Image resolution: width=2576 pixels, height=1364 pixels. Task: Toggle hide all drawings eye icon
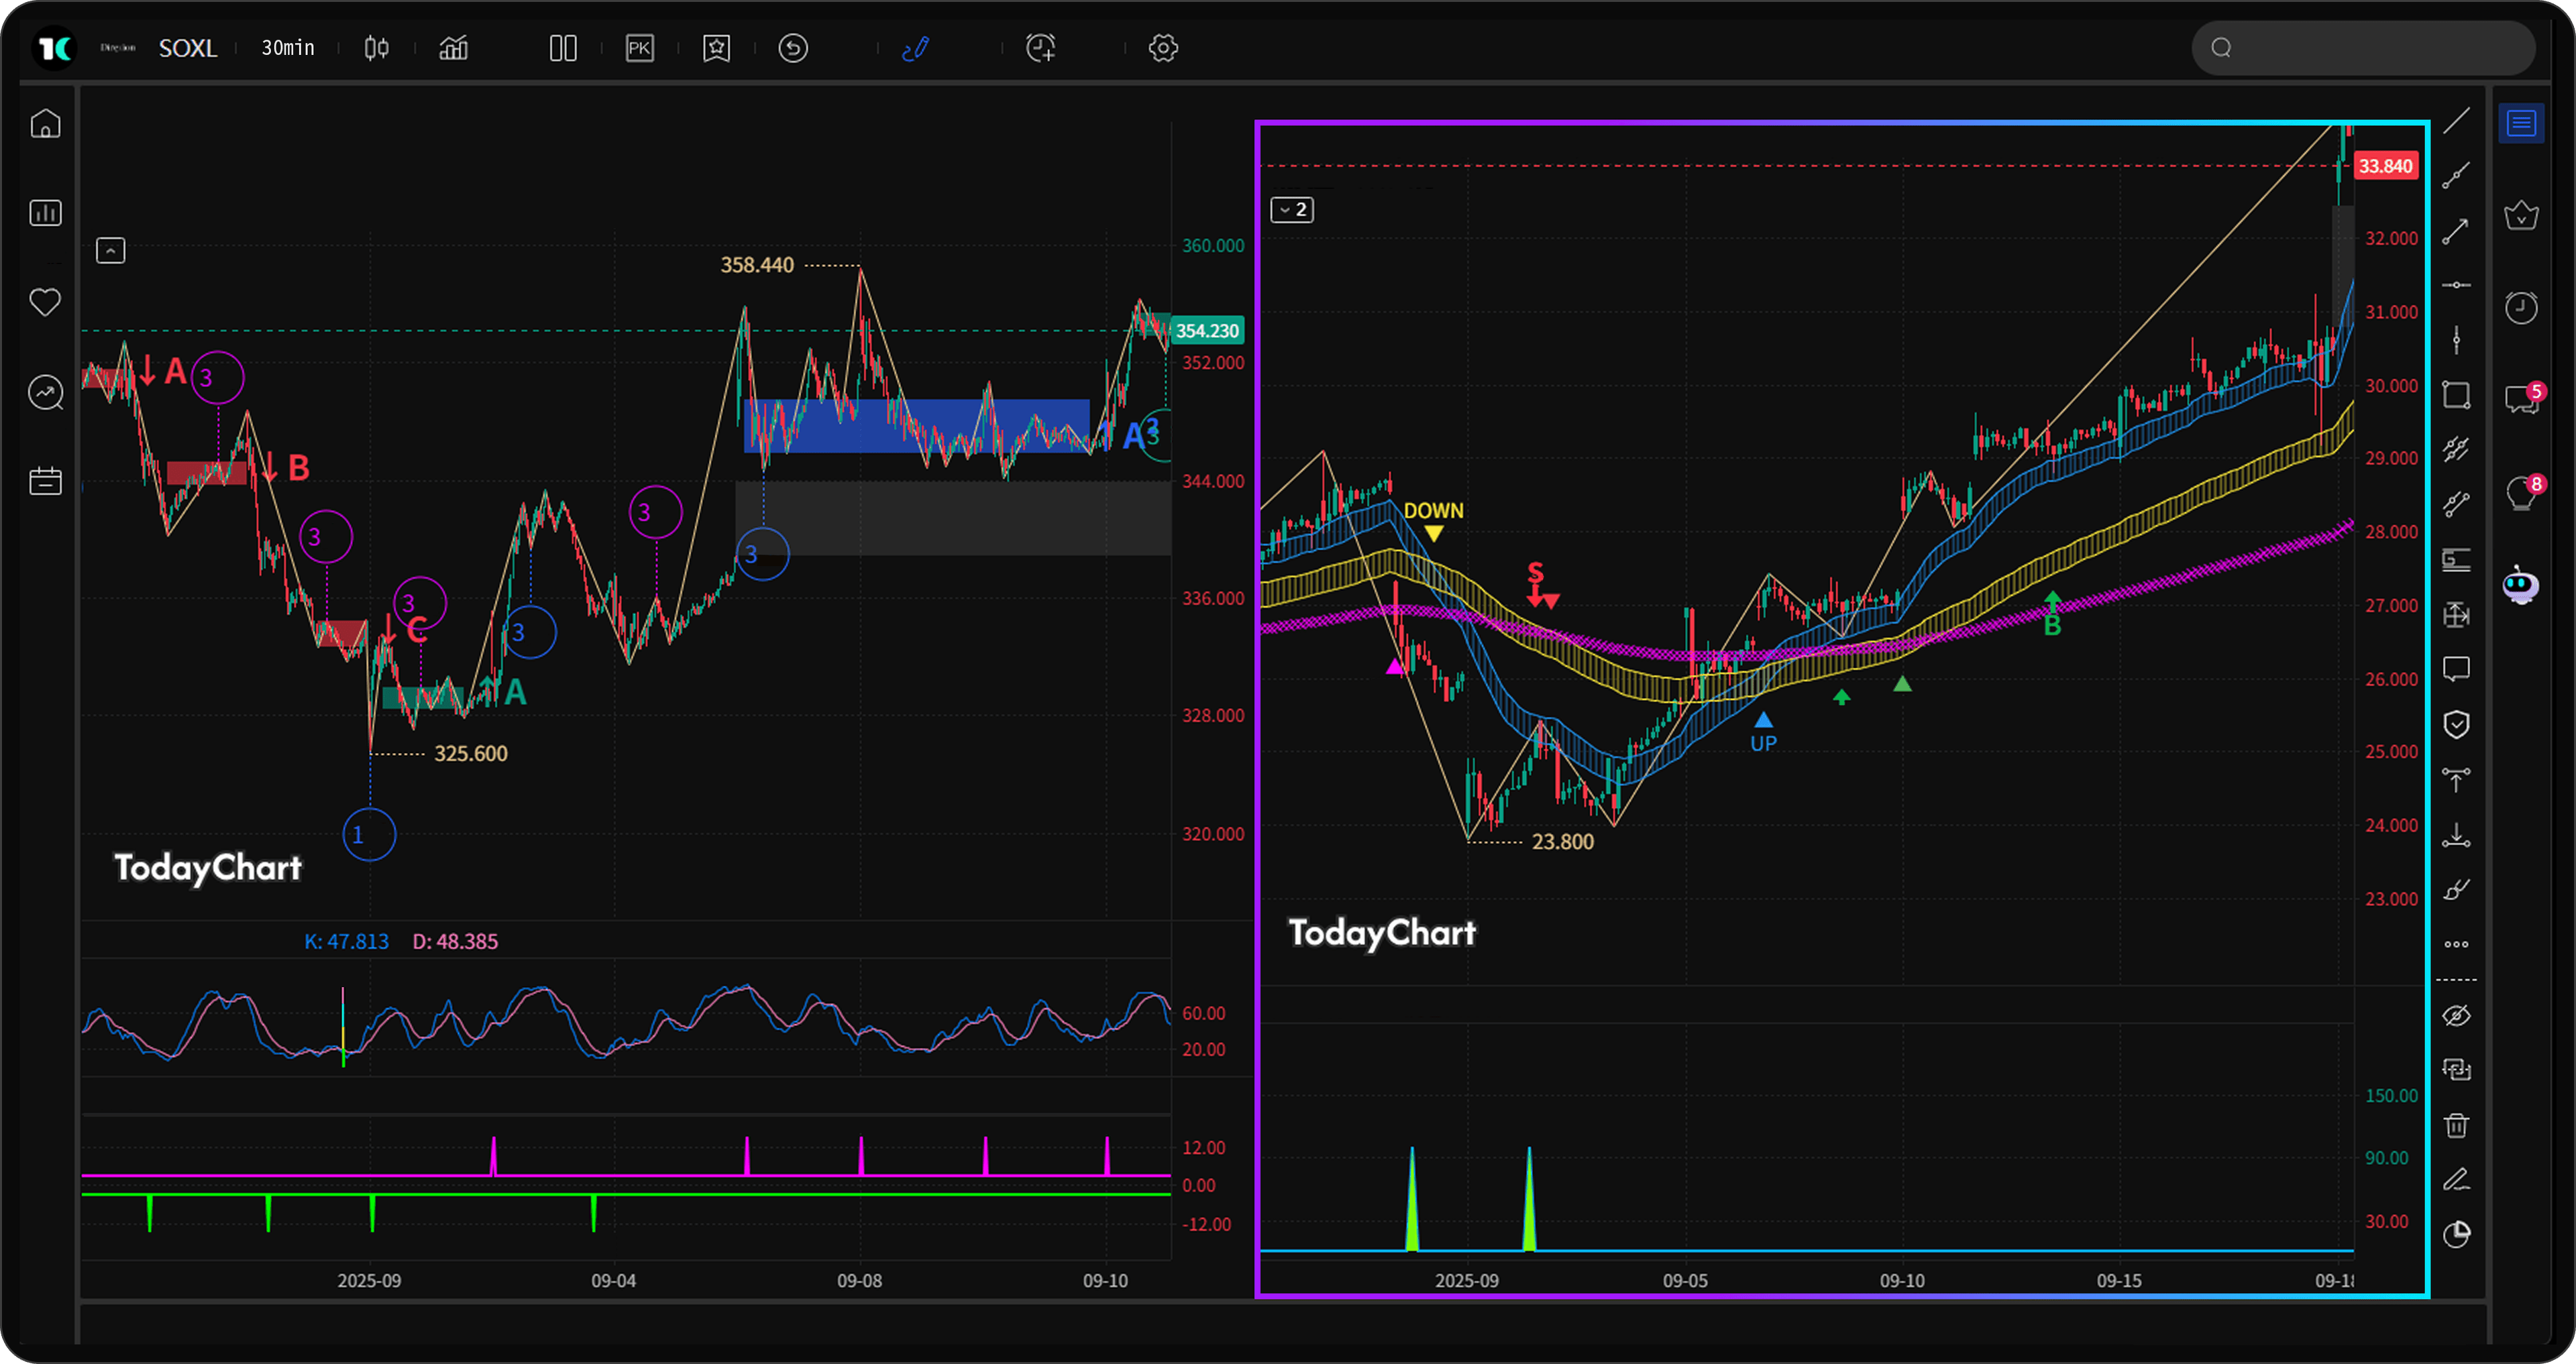coord(2457,1016)
